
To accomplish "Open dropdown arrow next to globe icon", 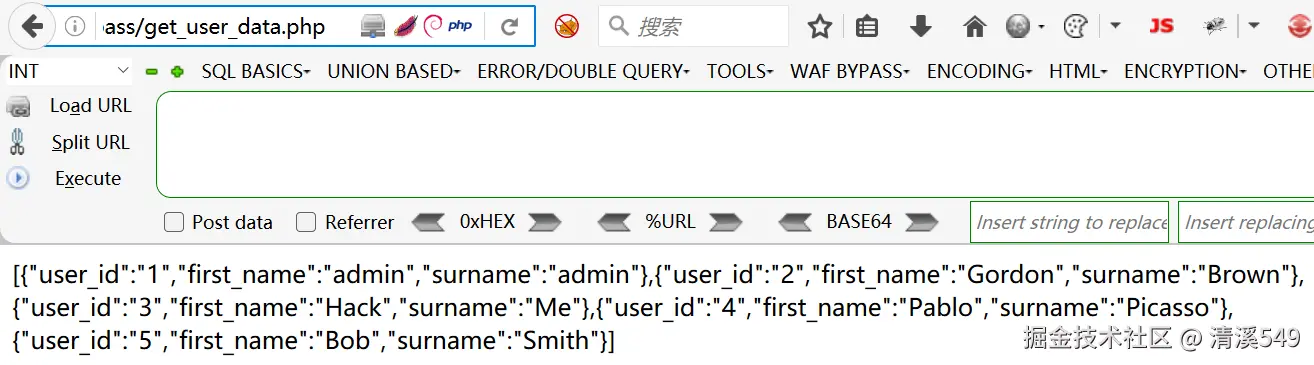I will [1042, 27].
